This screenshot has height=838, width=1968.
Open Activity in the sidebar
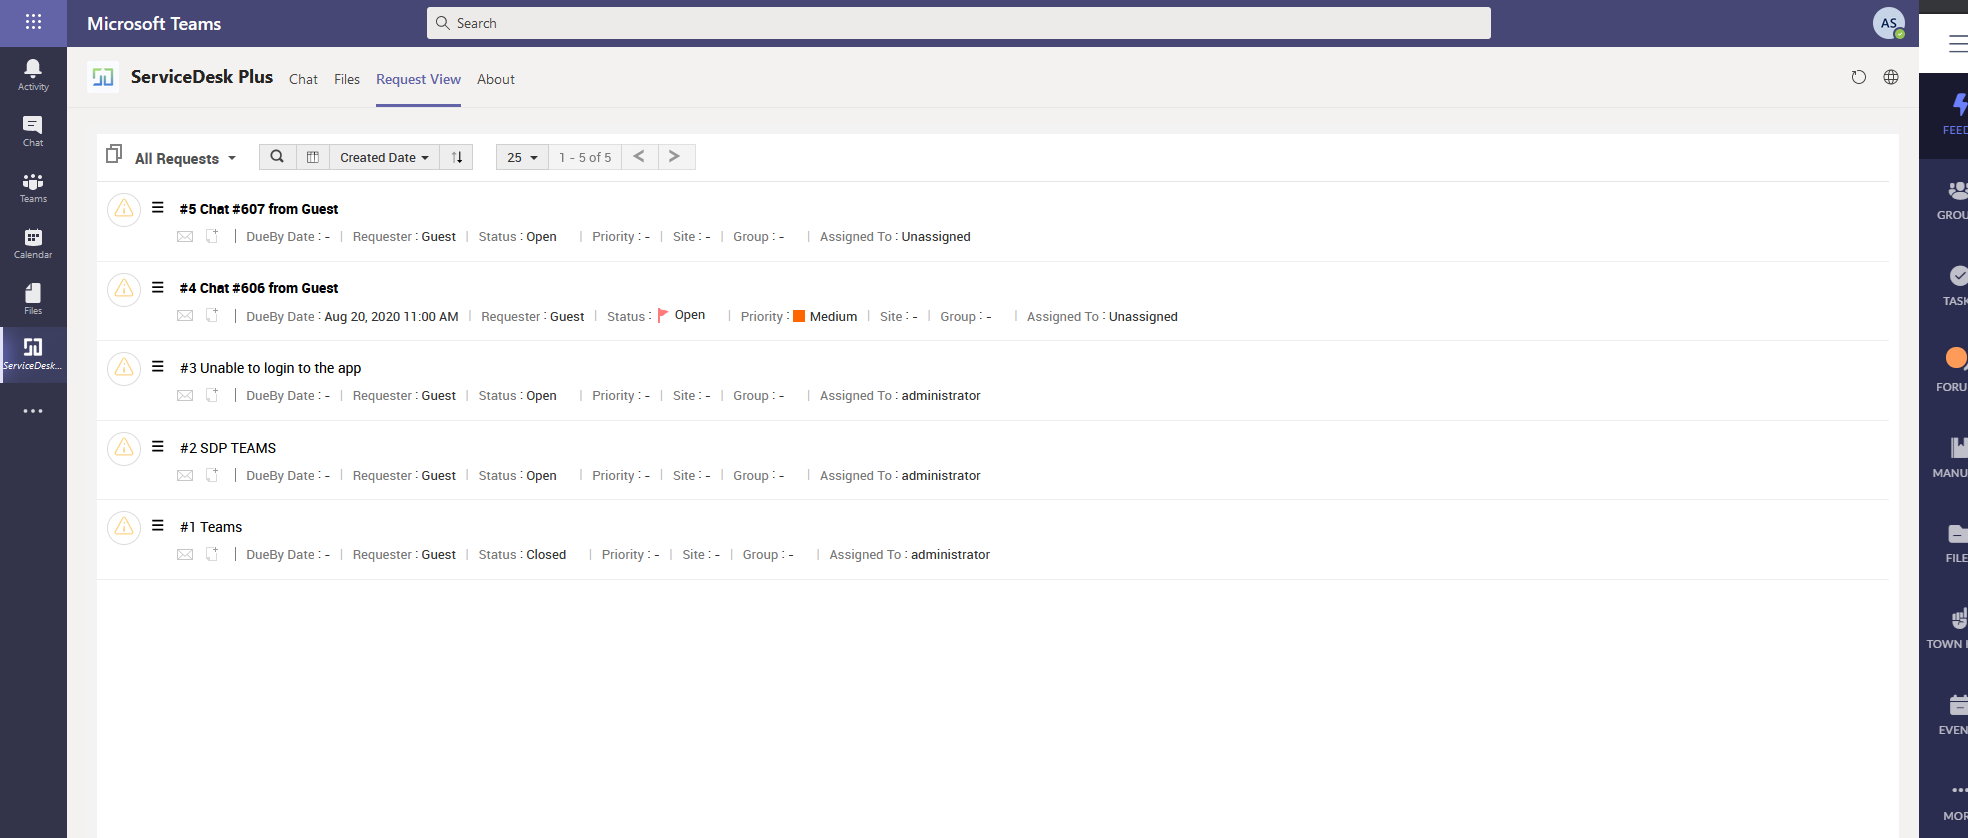pyautogui.click(x=33, y=75)
